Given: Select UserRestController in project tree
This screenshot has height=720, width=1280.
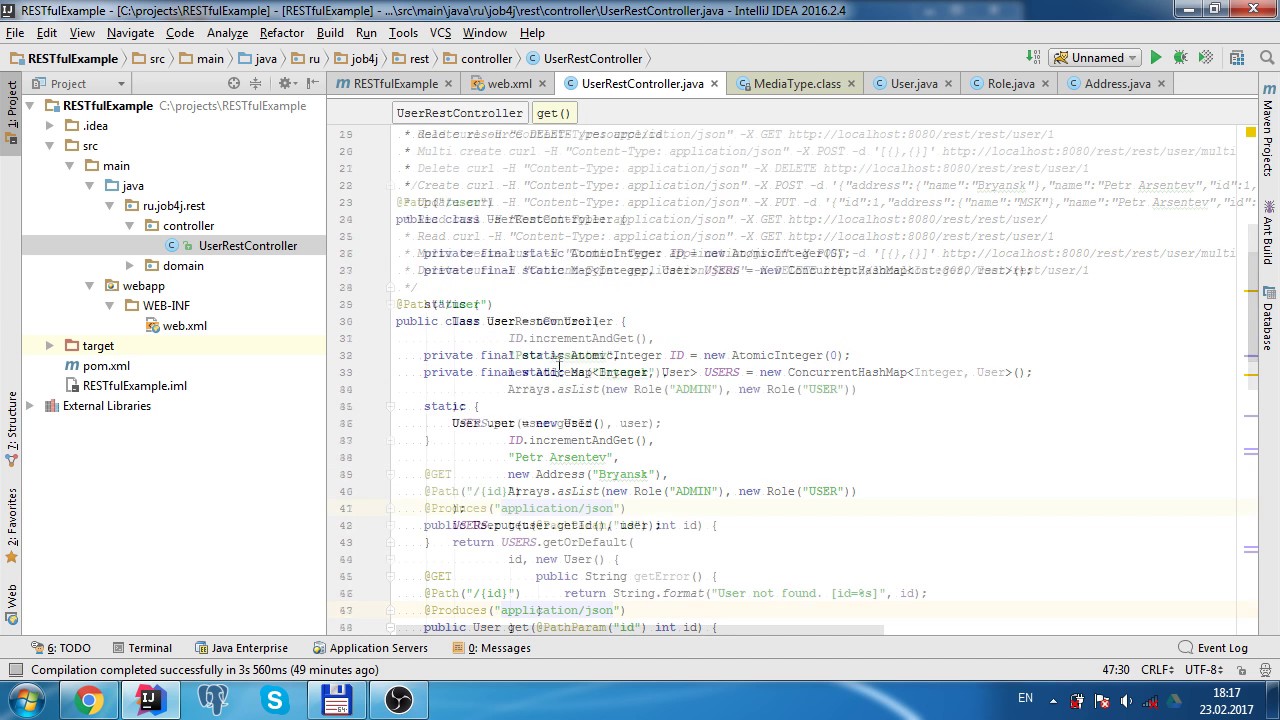Looking at the screenshot, I should pos(247,246).
